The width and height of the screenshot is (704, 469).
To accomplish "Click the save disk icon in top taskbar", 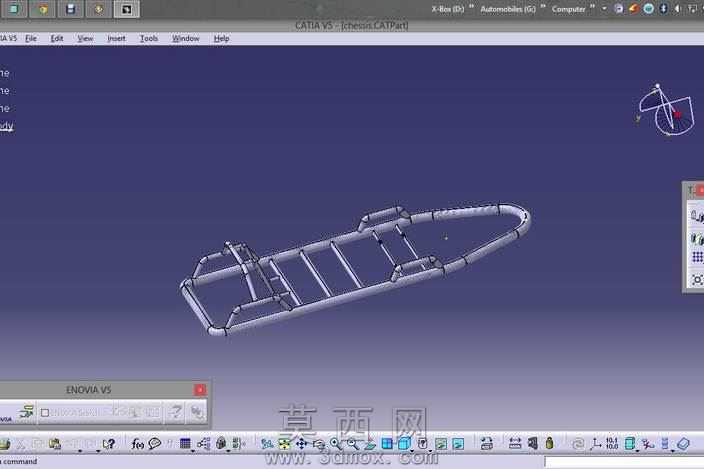I will (70, 9).
